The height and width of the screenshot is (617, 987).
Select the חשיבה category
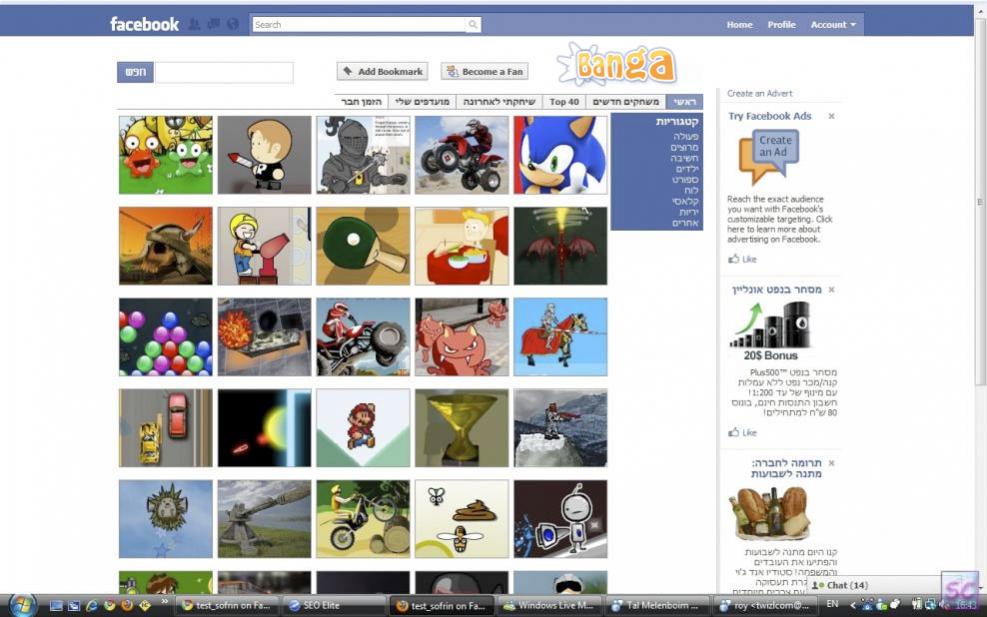point(684,158)
